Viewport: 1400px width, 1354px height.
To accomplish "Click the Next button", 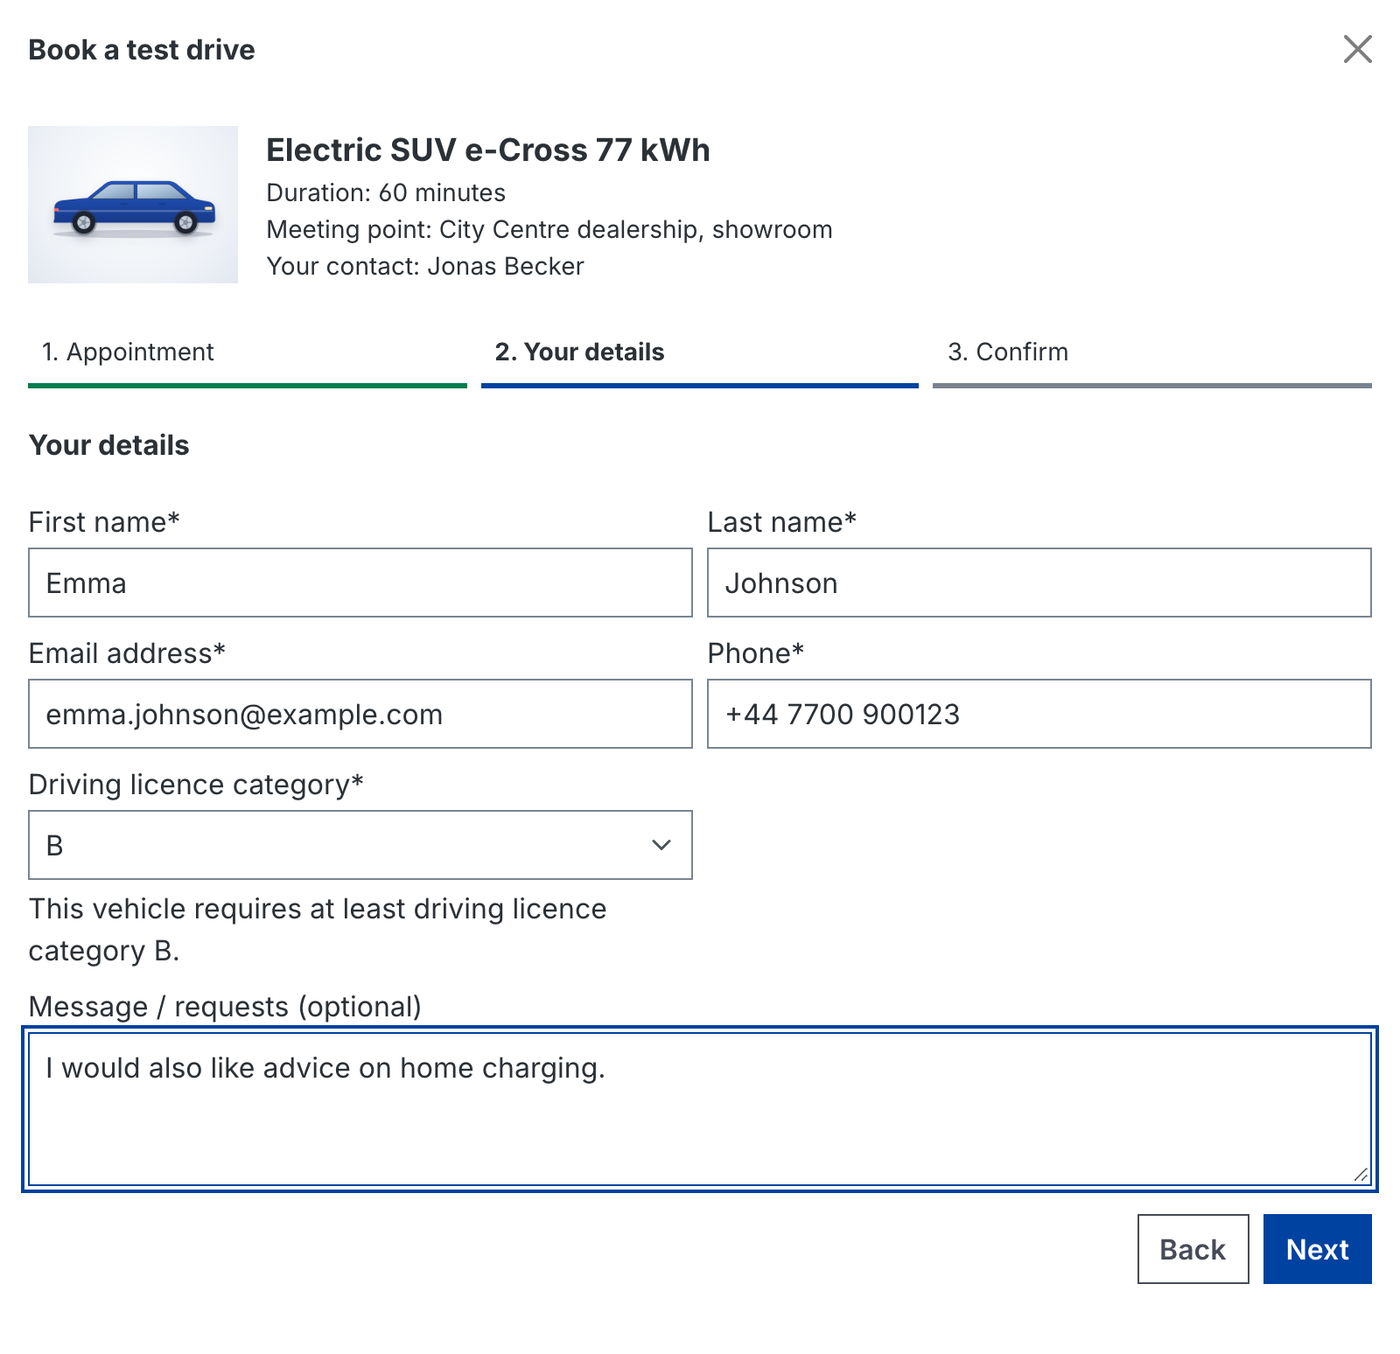I will 1317,1249.
